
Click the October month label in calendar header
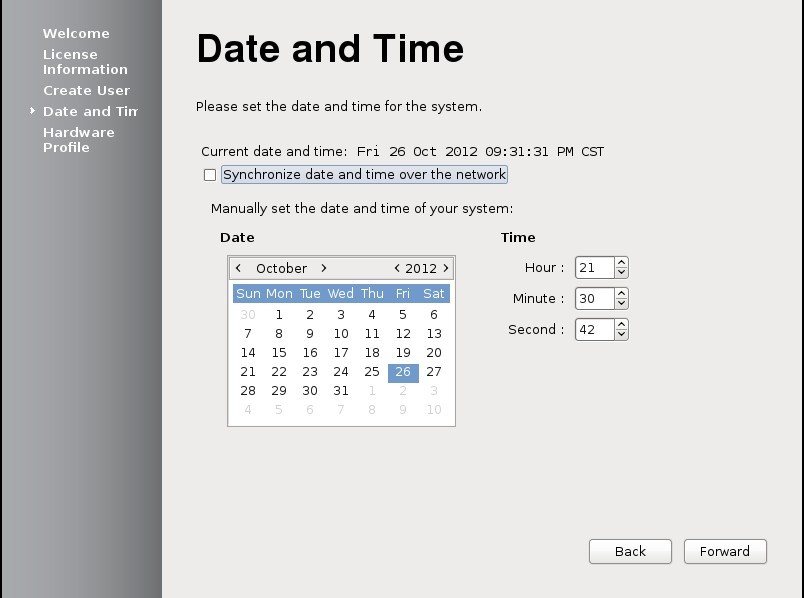(282, 268)
